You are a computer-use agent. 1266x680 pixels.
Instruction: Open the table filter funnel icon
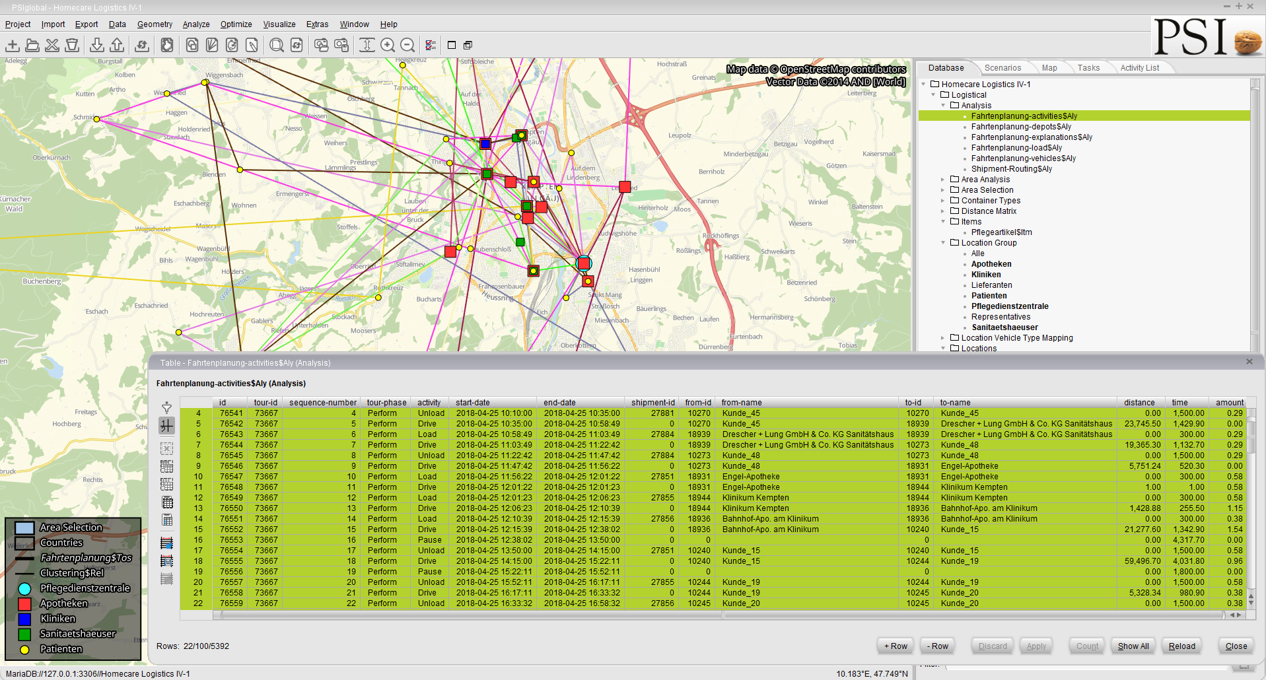pos(167,407)
